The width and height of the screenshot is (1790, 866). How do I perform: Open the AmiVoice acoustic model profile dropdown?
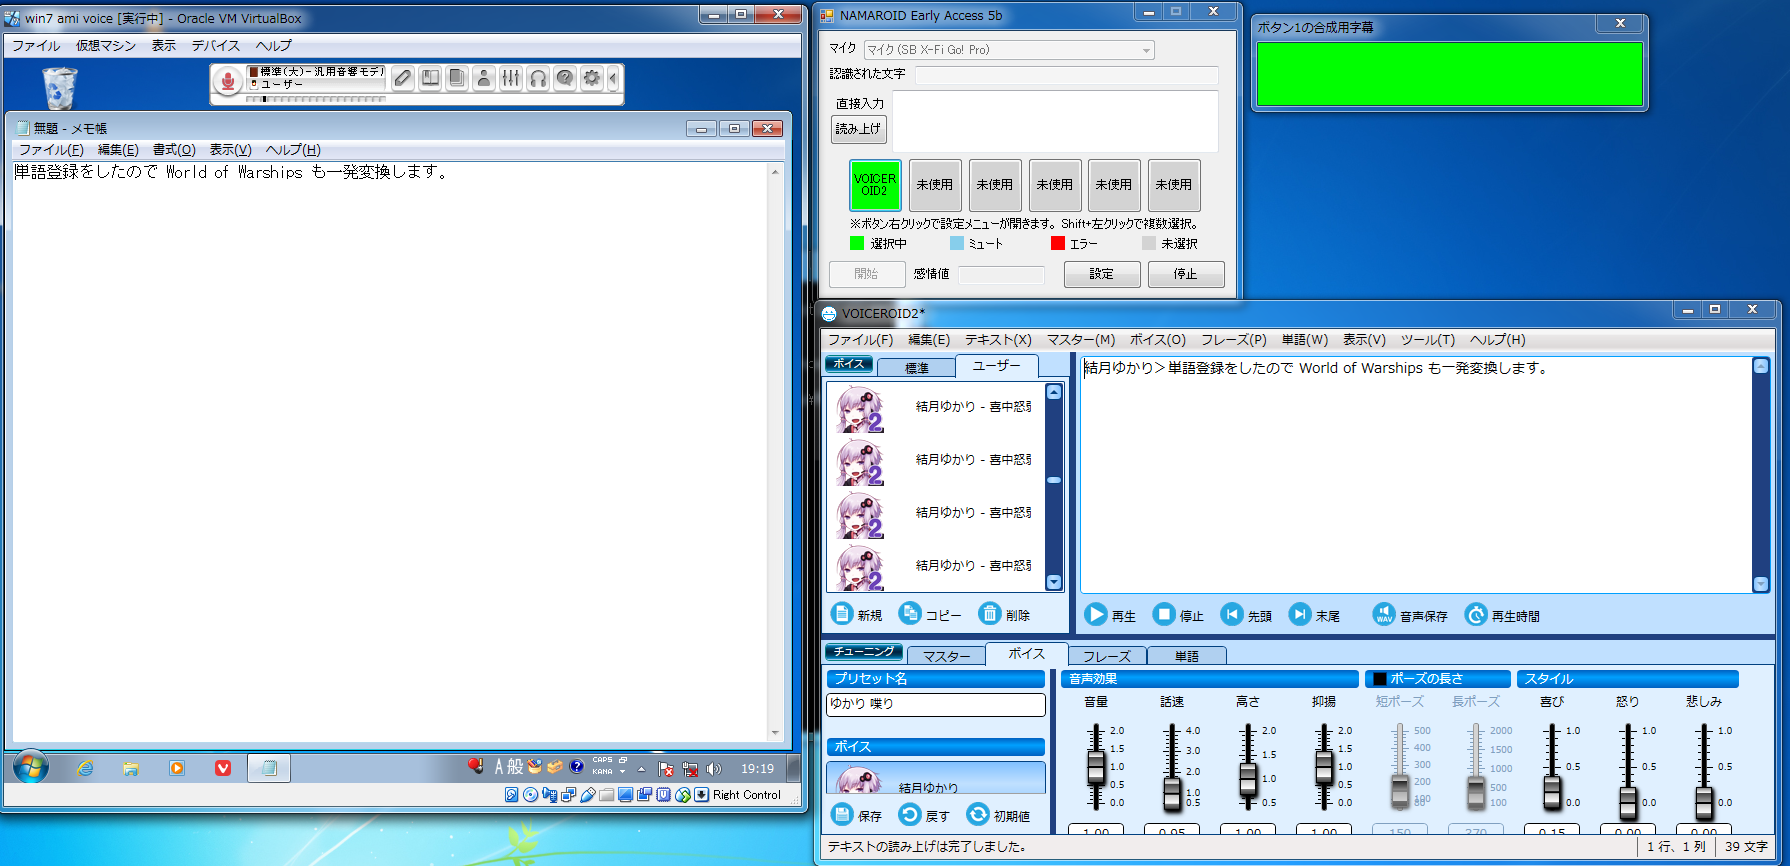pyautogui.click(x=316, y=72)
